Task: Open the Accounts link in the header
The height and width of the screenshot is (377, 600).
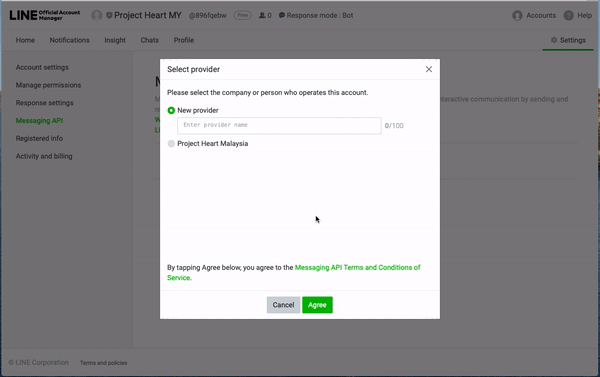Action: click(541, 15)
